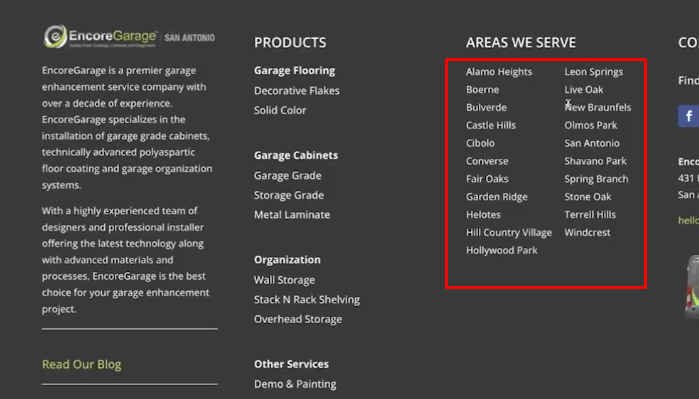The width and height of the screenshot is (699, 399).
Task: Select Converse service area
Action: click(x=487, y=161)
